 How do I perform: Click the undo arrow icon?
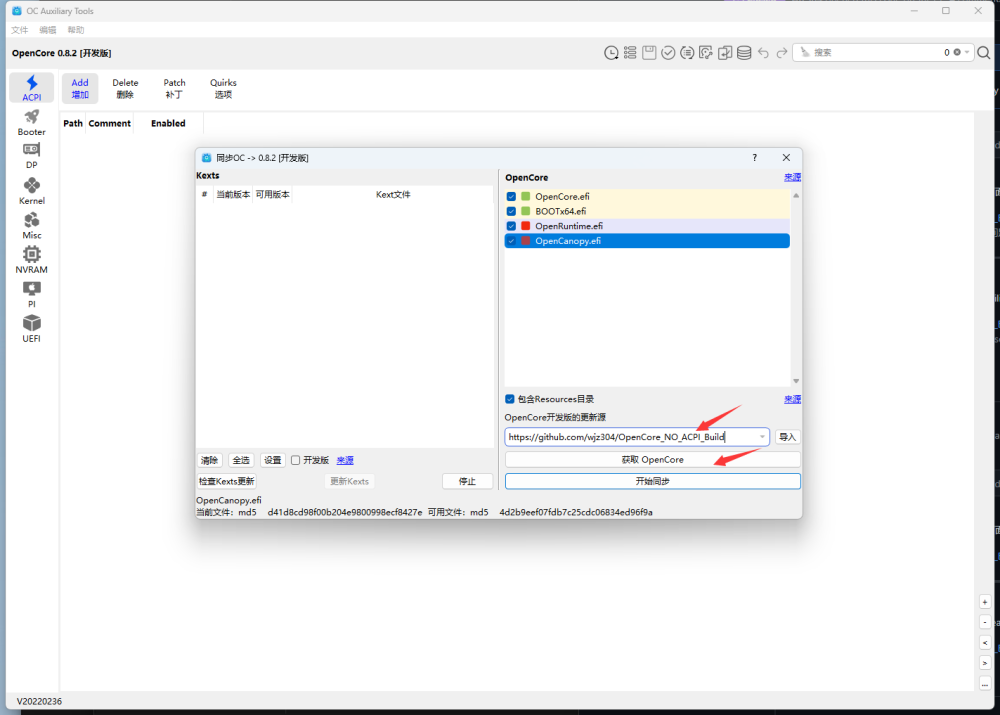763,53
